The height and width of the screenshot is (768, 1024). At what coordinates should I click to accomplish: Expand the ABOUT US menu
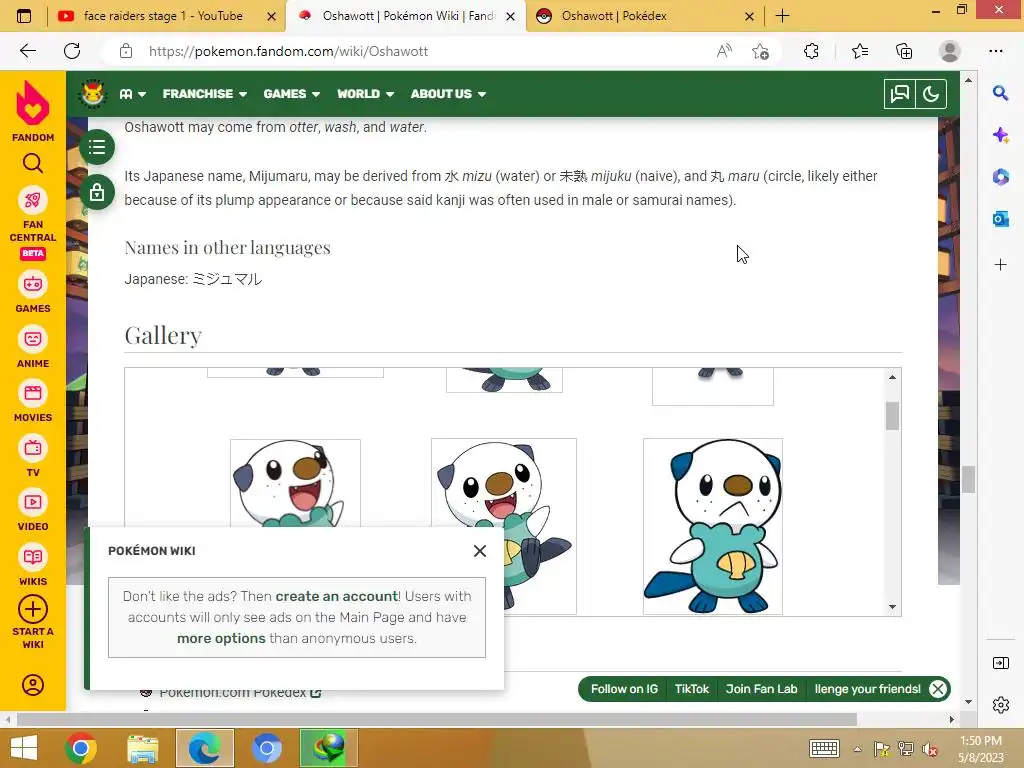(x=448, y=94)
